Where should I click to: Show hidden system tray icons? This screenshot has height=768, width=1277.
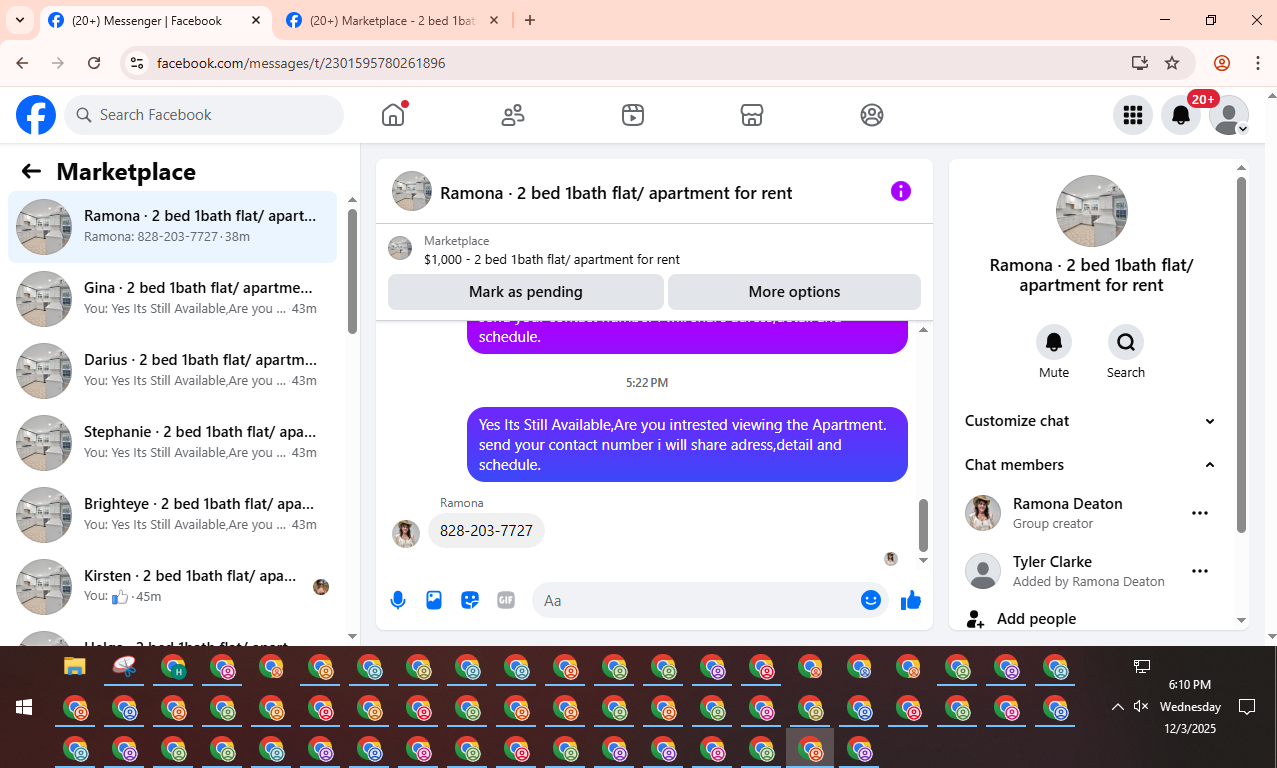coord(1117,707)
